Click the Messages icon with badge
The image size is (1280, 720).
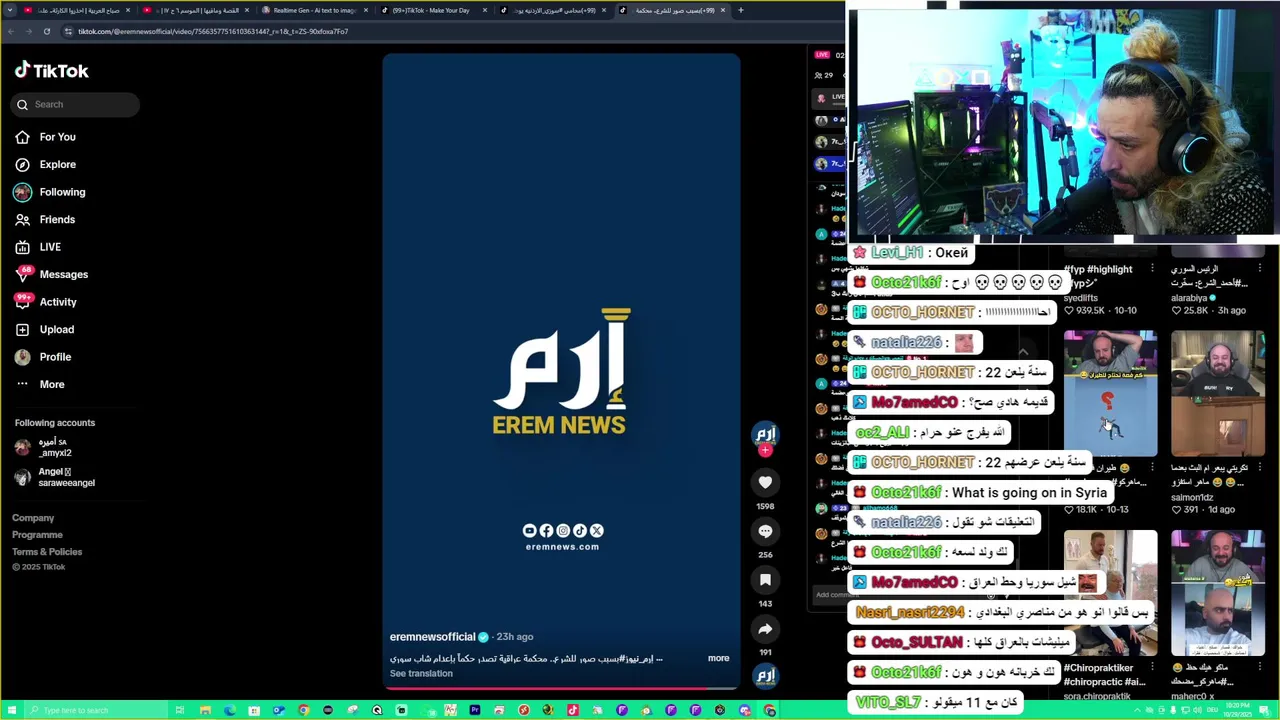click(22, 274)
